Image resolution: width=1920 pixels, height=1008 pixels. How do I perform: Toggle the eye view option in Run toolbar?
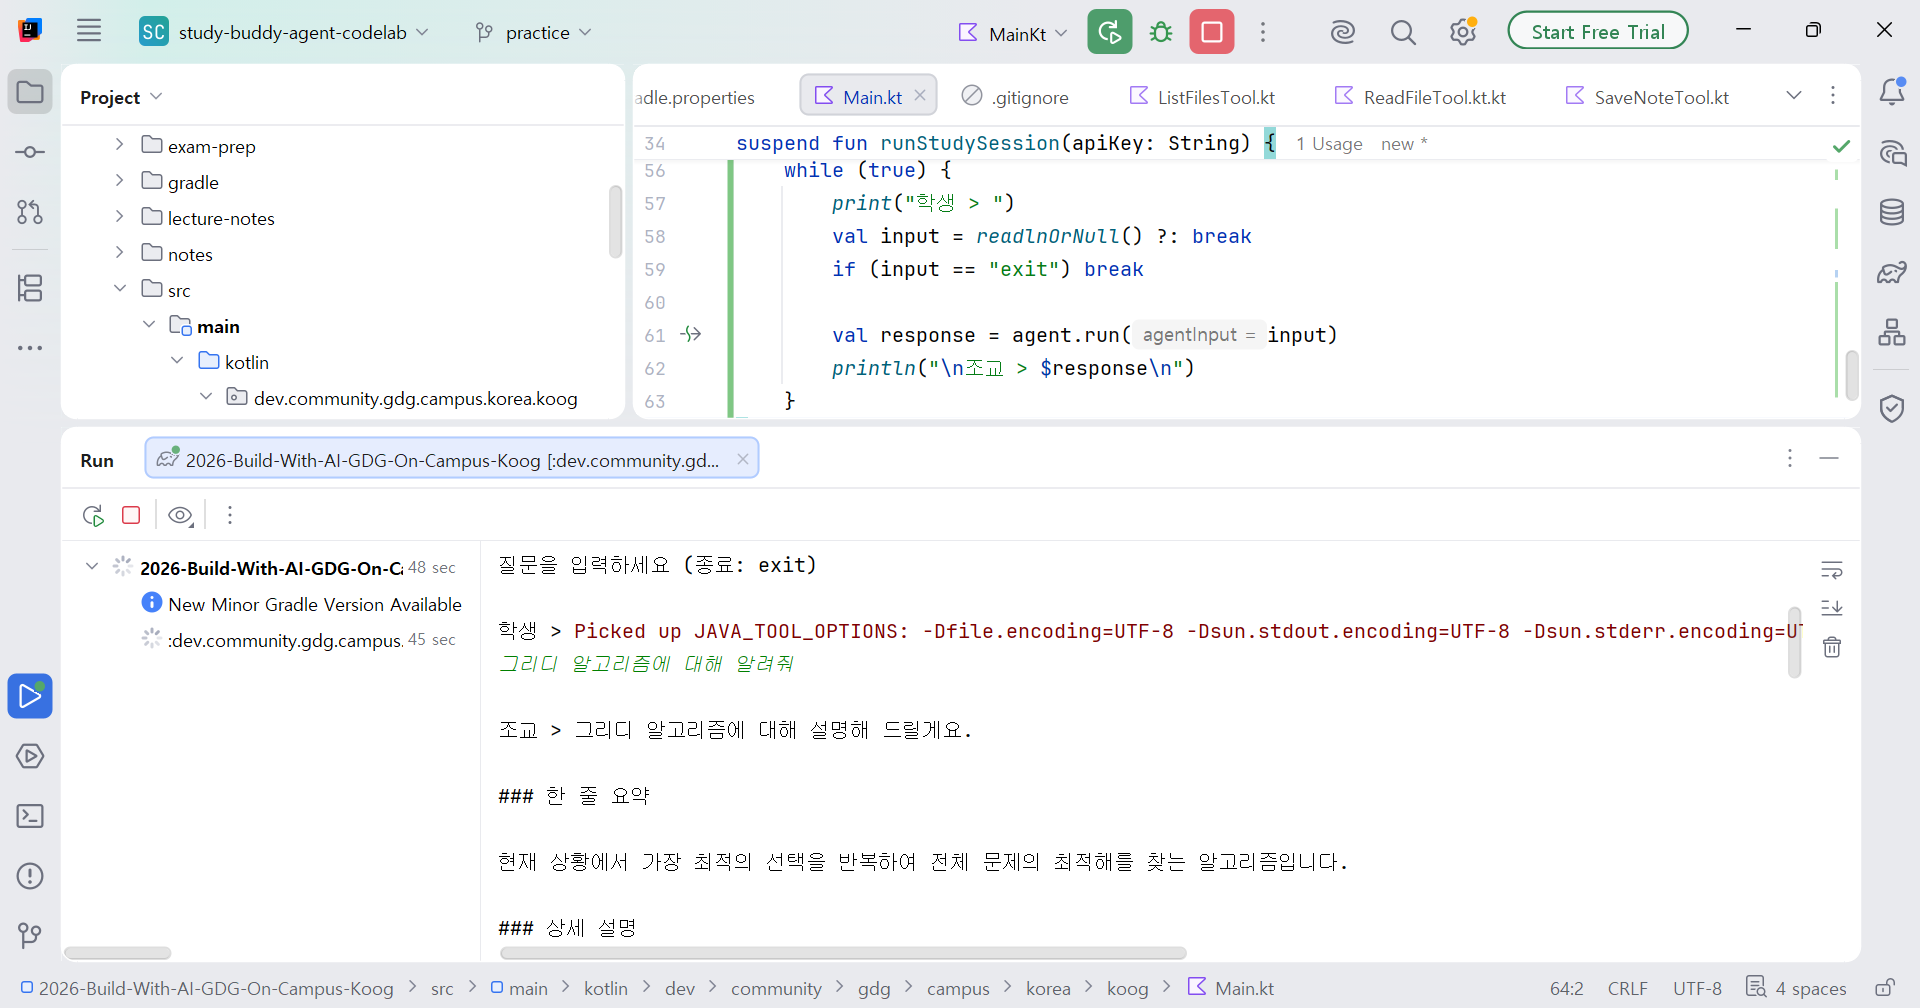coord(181,515)
